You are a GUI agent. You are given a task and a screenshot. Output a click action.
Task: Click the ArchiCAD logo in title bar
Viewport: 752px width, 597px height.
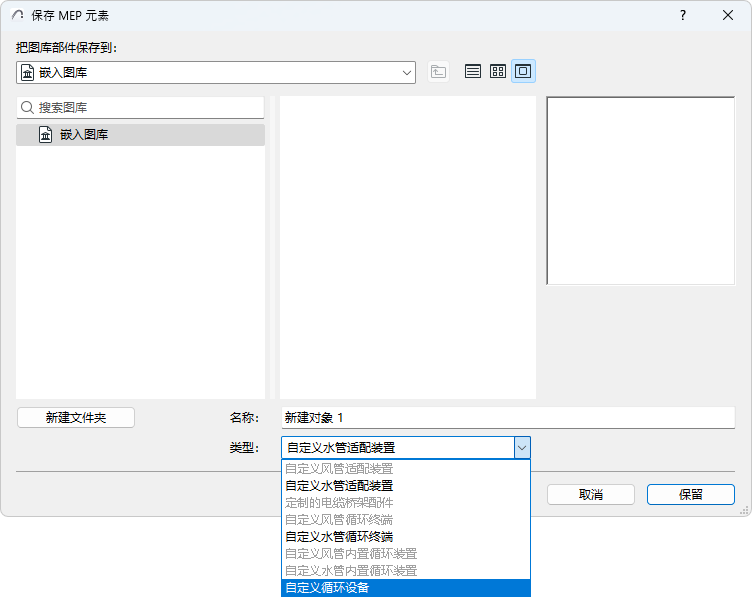click(x=18, y=15)
